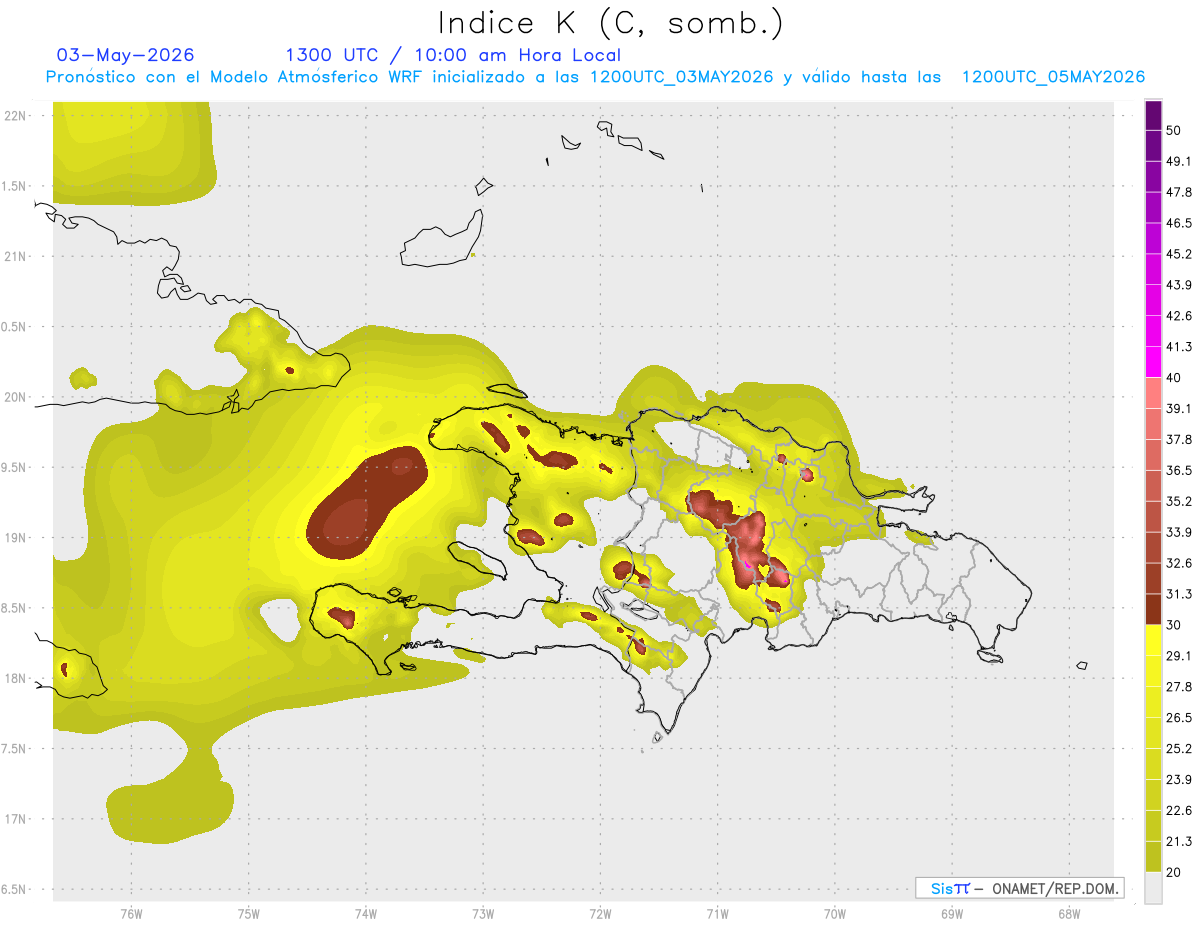The image size is (1200, 927).
Task: Click the 70W longitude axis label
Action: 834,913
